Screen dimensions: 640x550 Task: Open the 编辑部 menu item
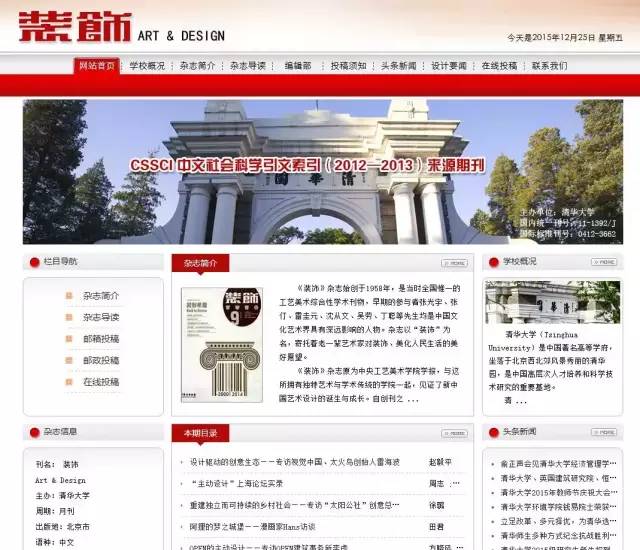[x=298, y=66]
